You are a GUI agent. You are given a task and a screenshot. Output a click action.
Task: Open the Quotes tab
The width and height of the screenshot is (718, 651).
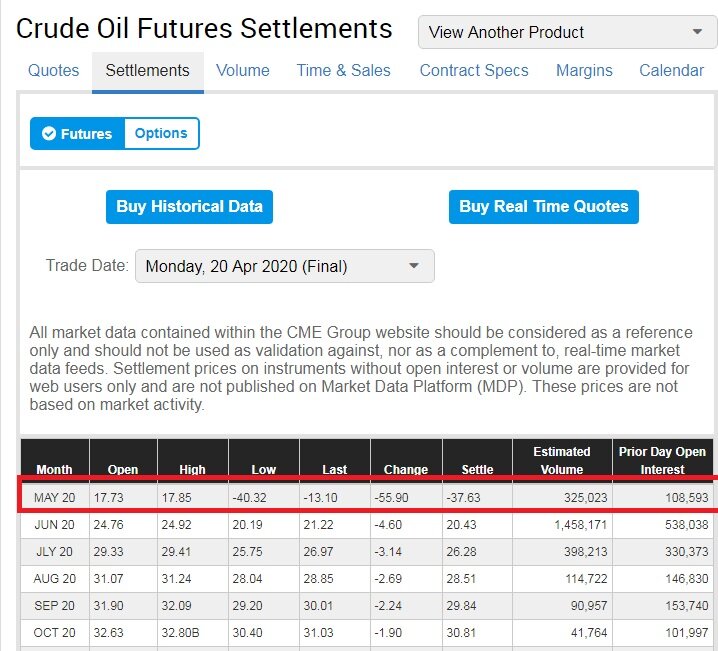click(x=54, y=70)
